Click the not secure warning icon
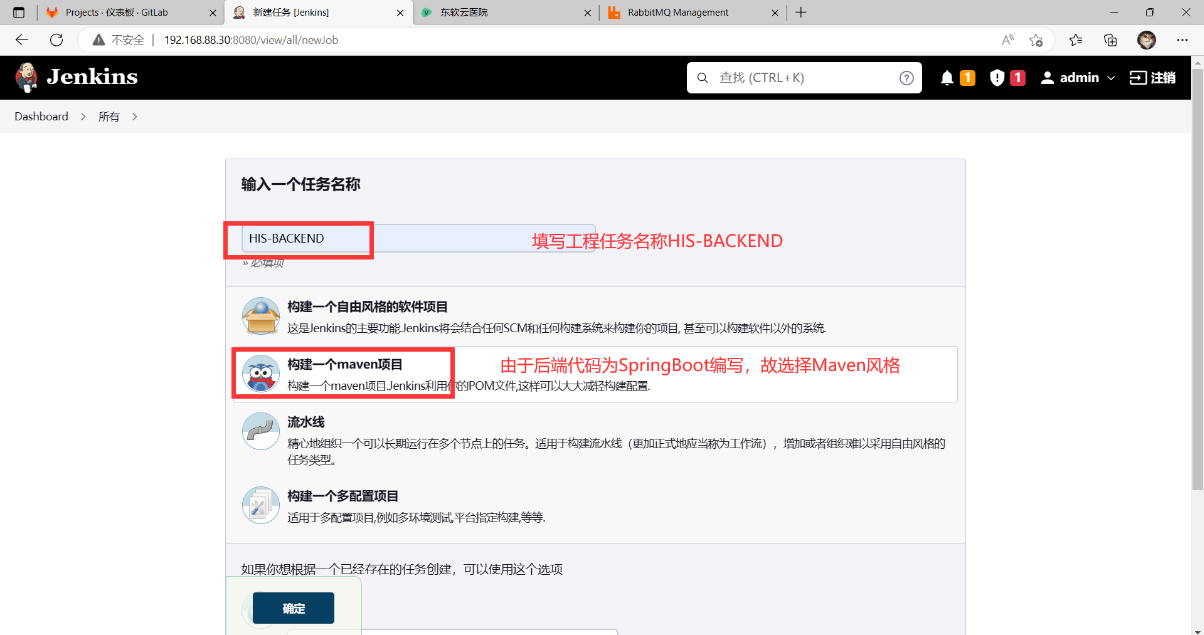1204x635 pixels. pos(98,40)
